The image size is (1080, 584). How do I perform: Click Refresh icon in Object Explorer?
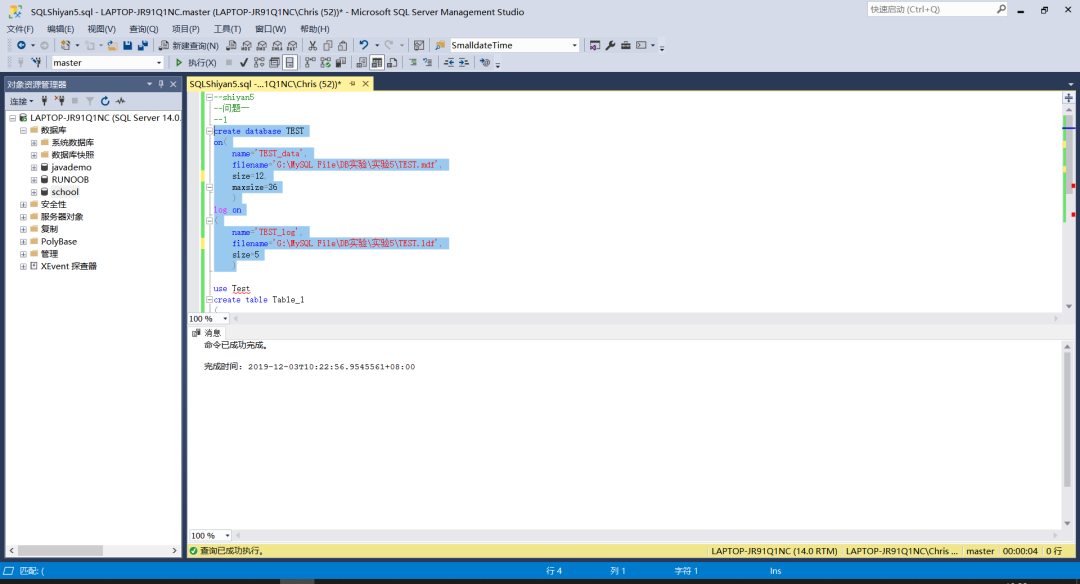[x=105, y=101]
